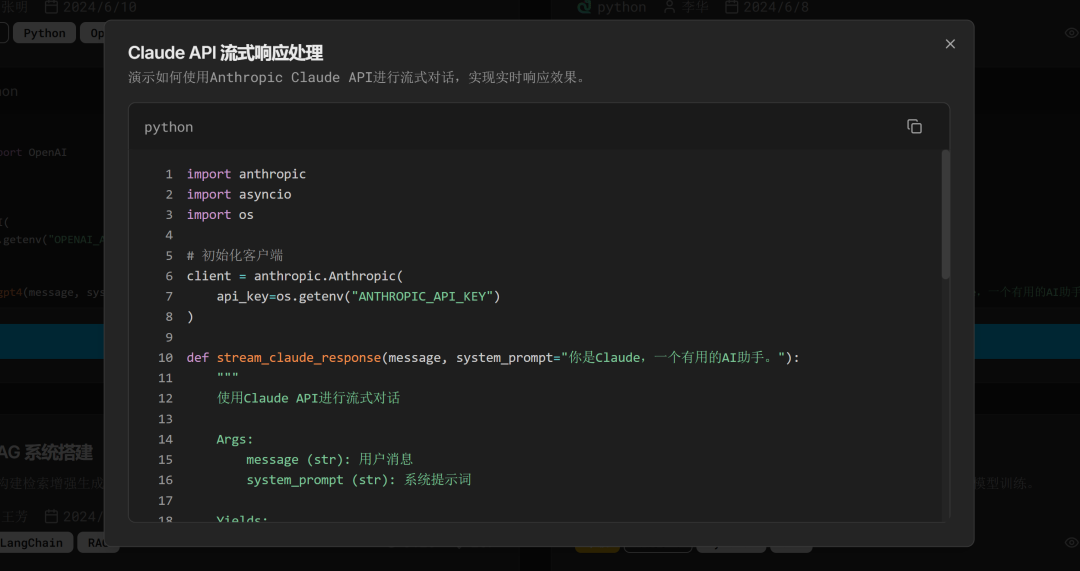Click the eye view icon at top right

1071,33
